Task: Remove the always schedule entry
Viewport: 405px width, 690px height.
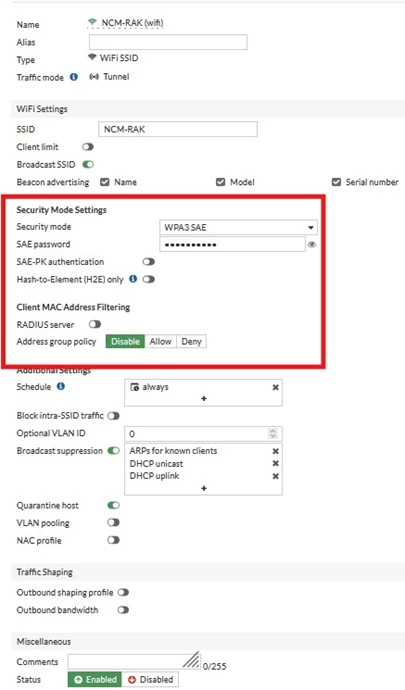Action: coord(276,387)
